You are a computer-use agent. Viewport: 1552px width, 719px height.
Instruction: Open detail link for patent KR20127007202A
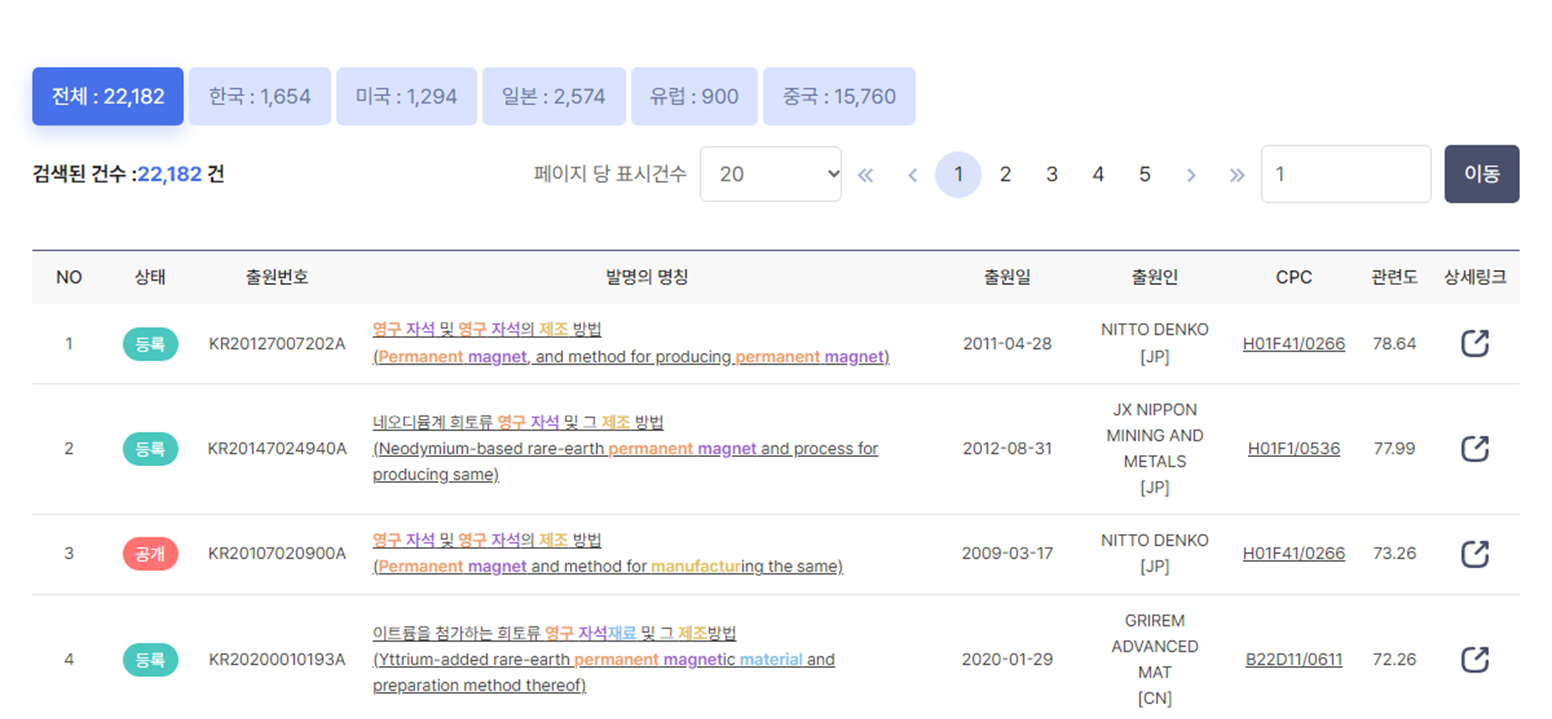click(1475, 343)
